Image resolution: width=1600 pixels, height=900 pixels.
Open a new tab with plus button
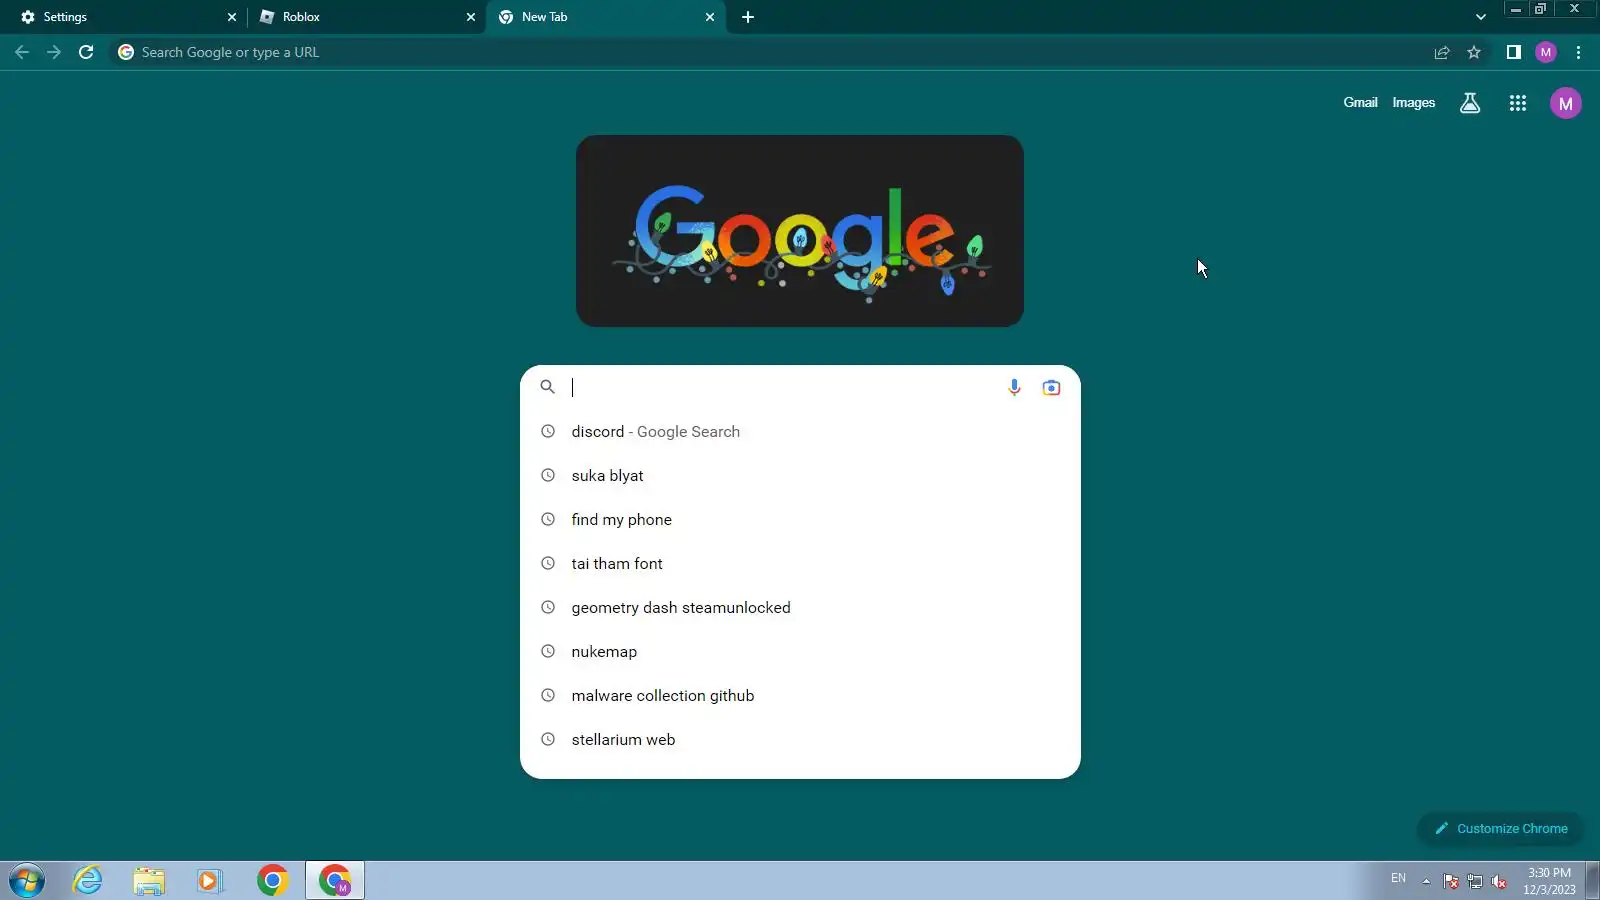(748, 17)
